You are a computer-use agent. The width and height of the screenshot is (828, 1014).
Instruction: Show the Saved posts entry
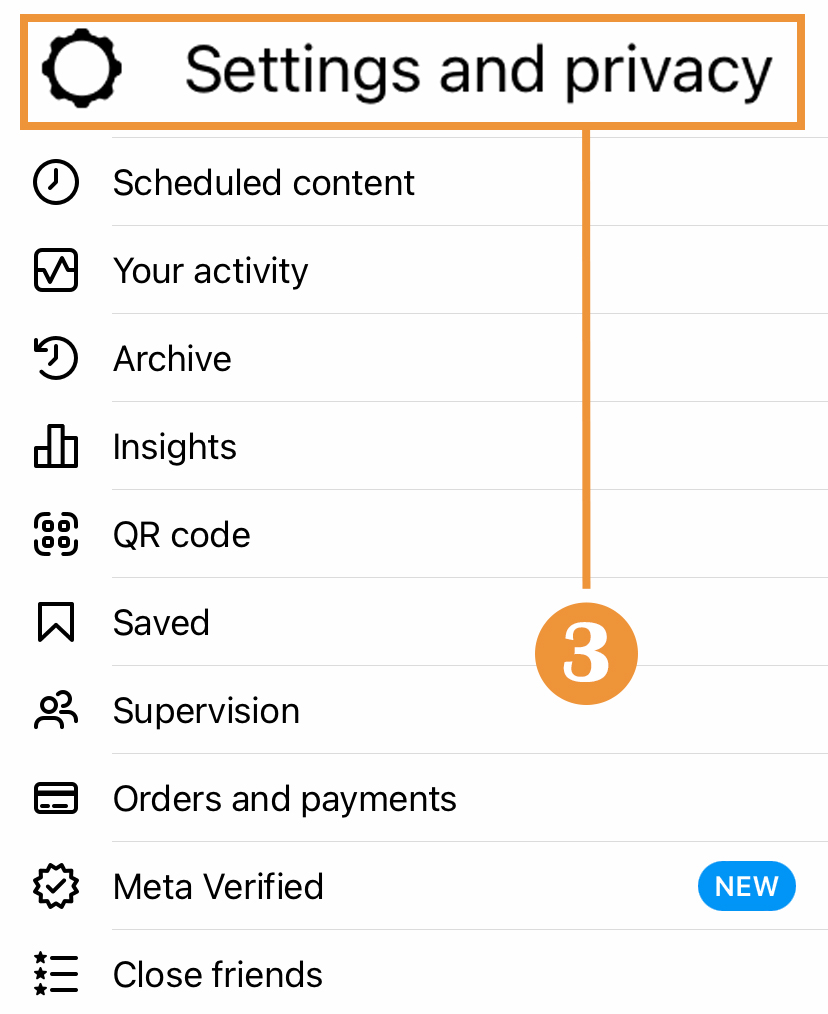click(x=161, y=623)
